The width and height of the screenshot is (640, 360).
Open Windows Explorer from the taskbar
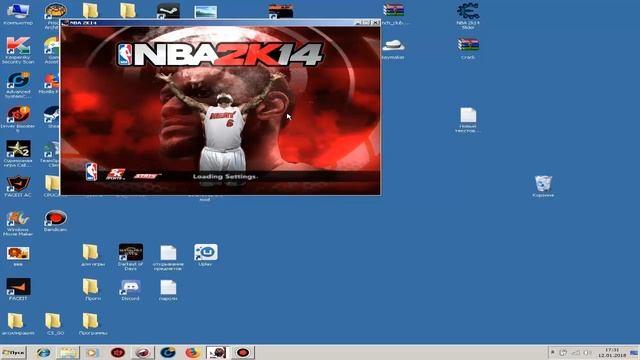[68, 352]
